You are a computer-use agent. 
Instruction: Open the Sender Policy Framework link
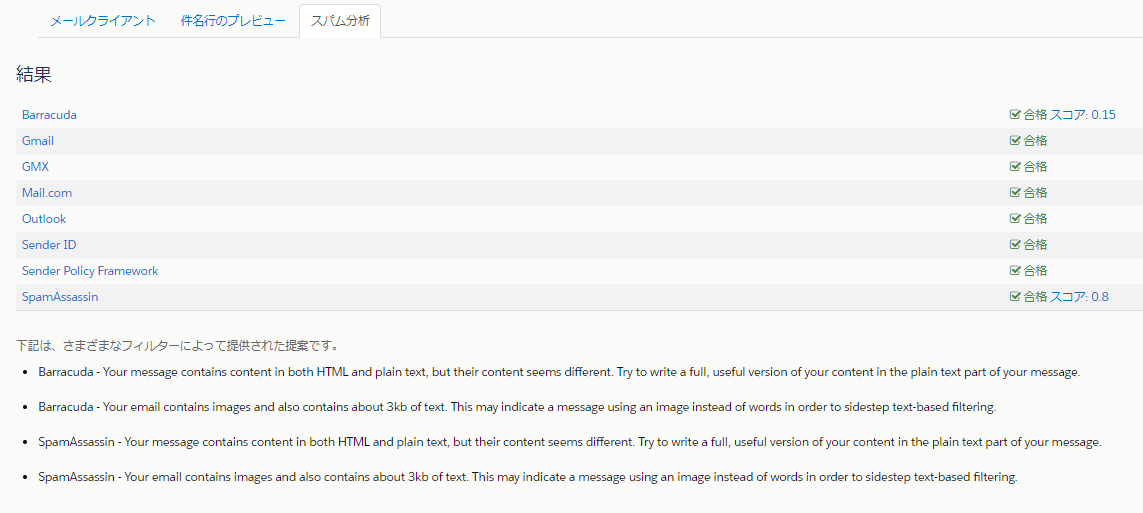click(90, 271)
